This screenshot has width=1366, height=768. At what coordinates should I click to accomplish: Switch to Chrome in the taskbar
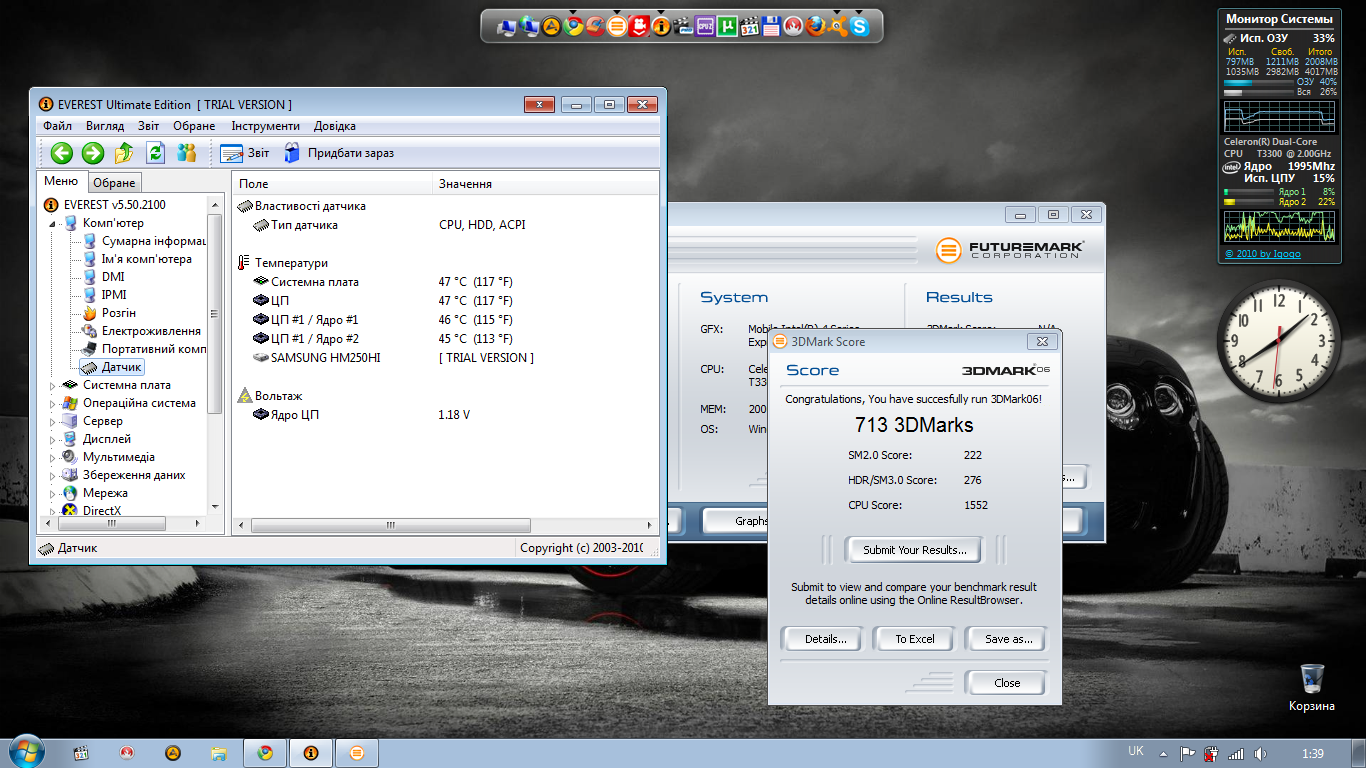pyautogui.click(x=265, y=753)
